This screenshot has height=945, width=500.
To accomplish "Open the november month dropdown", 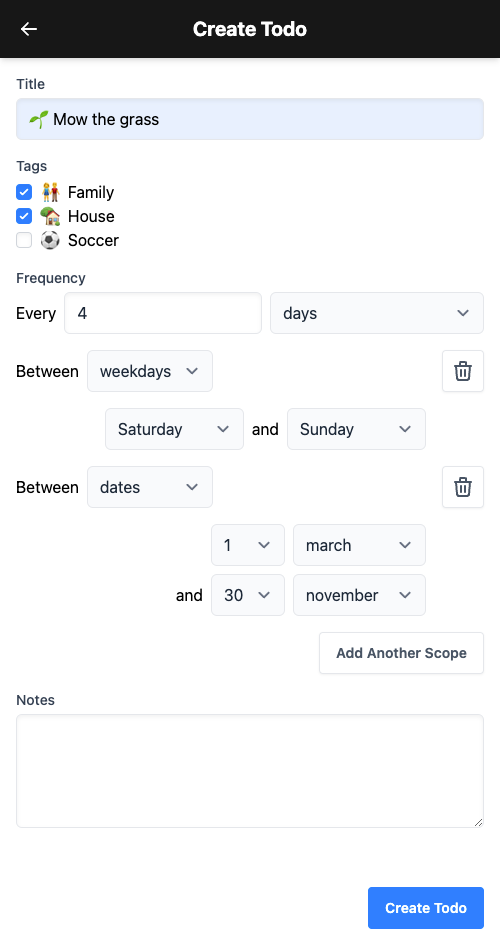I will click(359, 595).
